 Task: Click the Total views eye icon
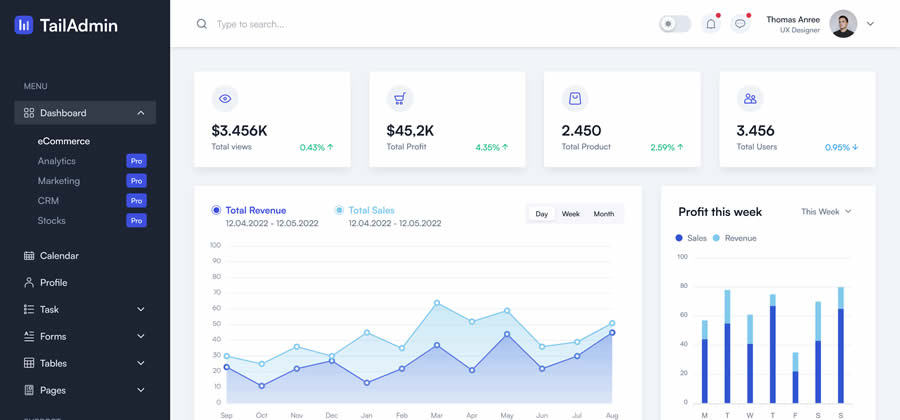tap(225, 99)
